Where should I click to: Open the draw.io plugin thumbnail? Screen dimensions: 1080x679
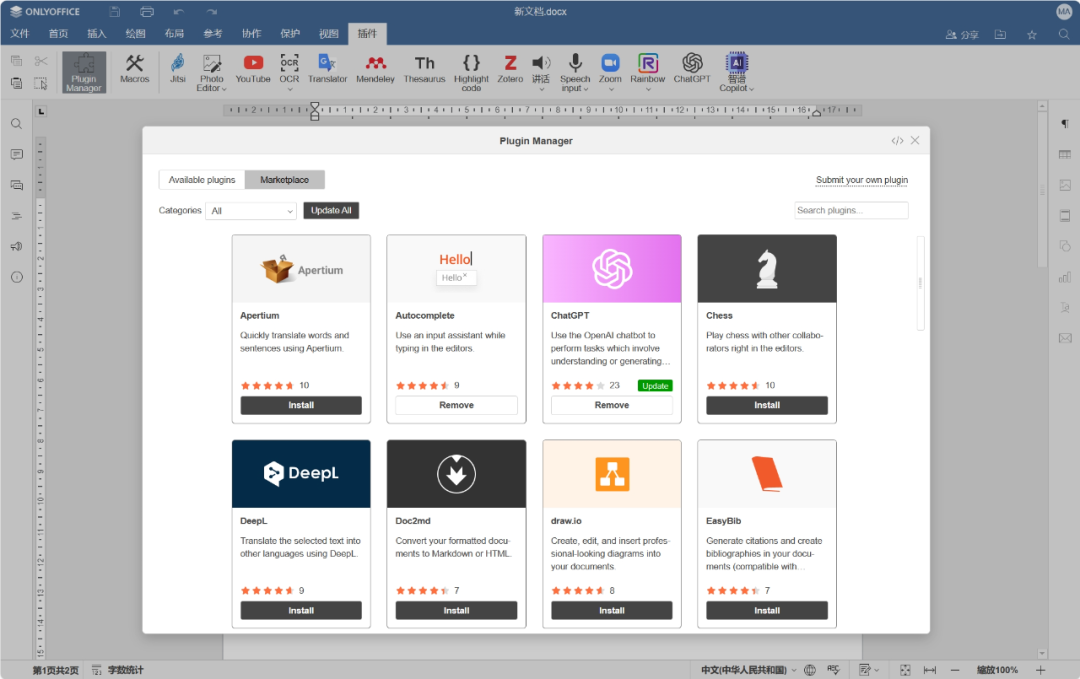click(612, 474)
